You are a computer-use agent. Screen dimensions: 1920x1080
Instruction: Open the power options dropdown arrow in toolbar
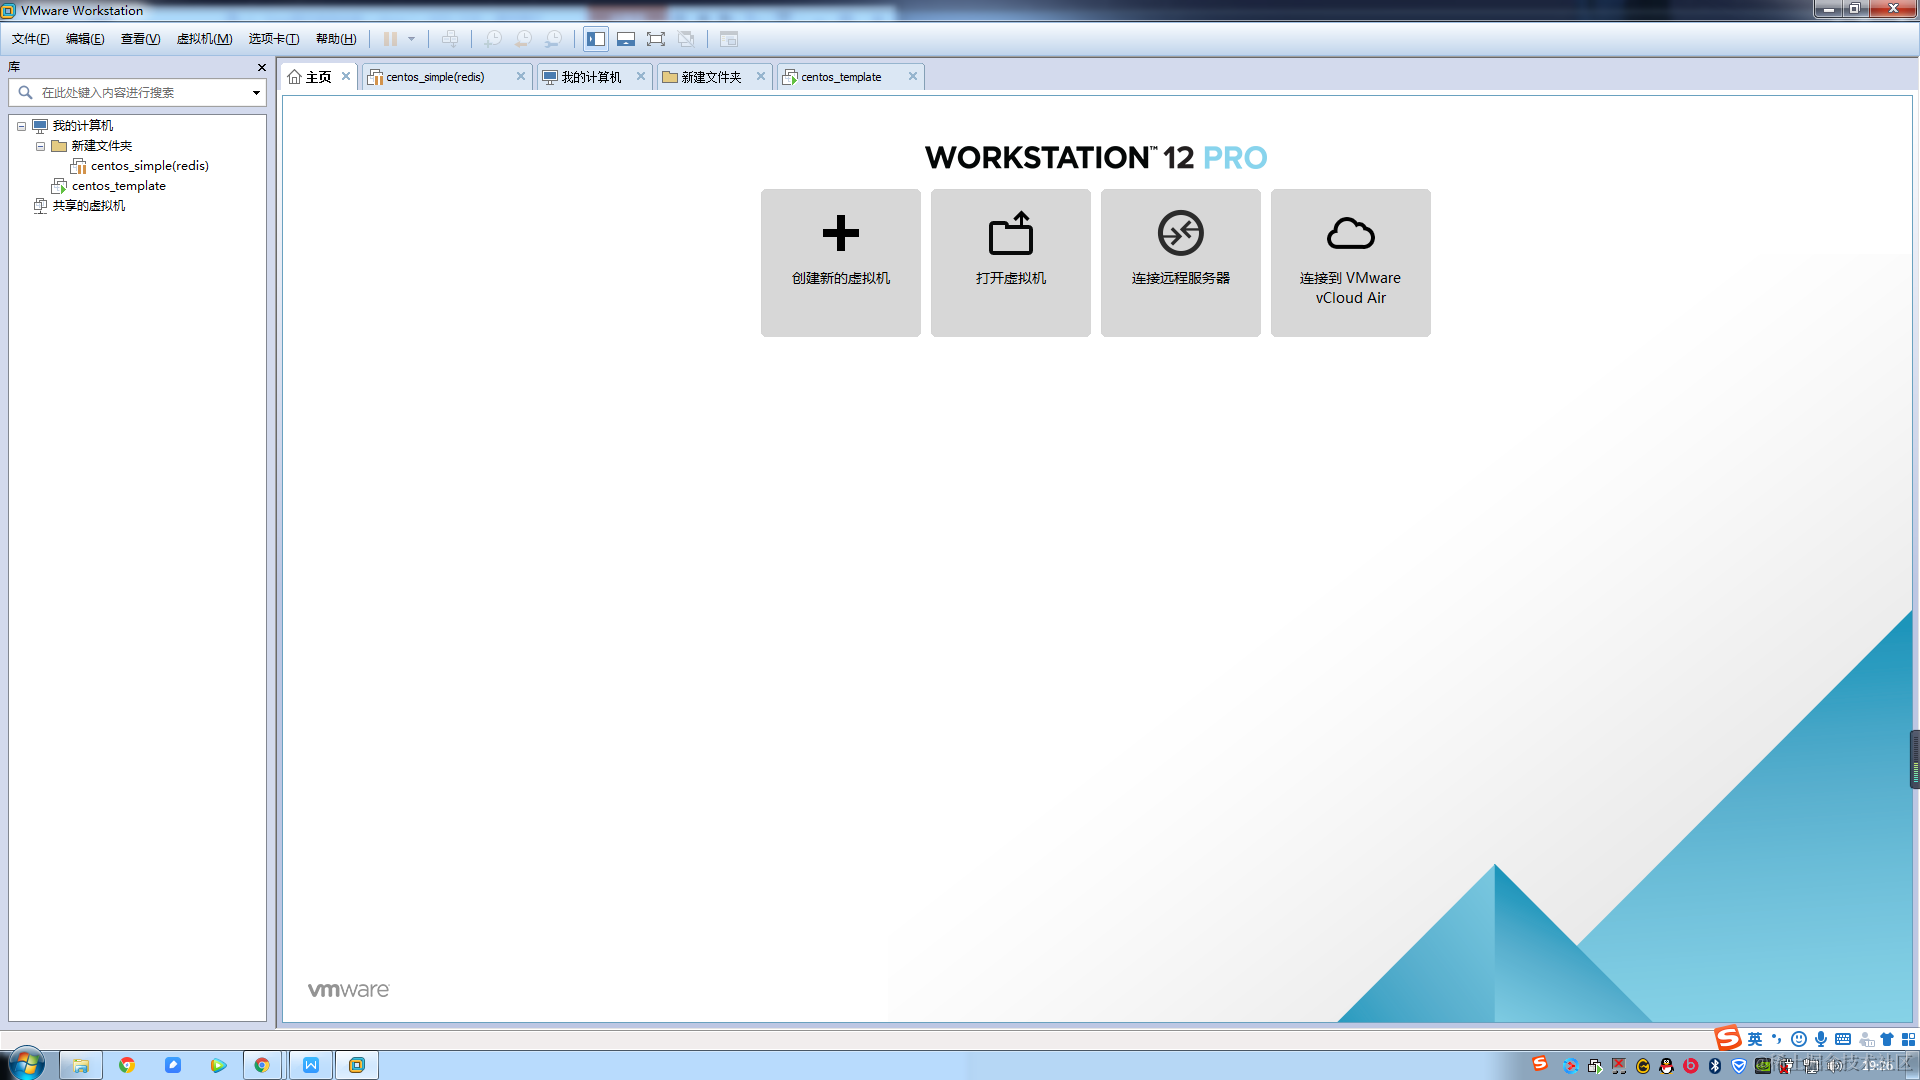411,39
